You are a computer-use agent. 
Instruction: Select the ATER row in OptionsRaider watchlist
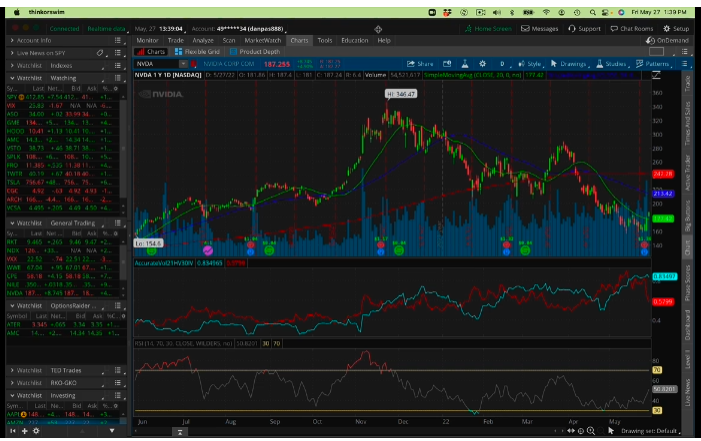pyautogui.click(x=66, y=324)
